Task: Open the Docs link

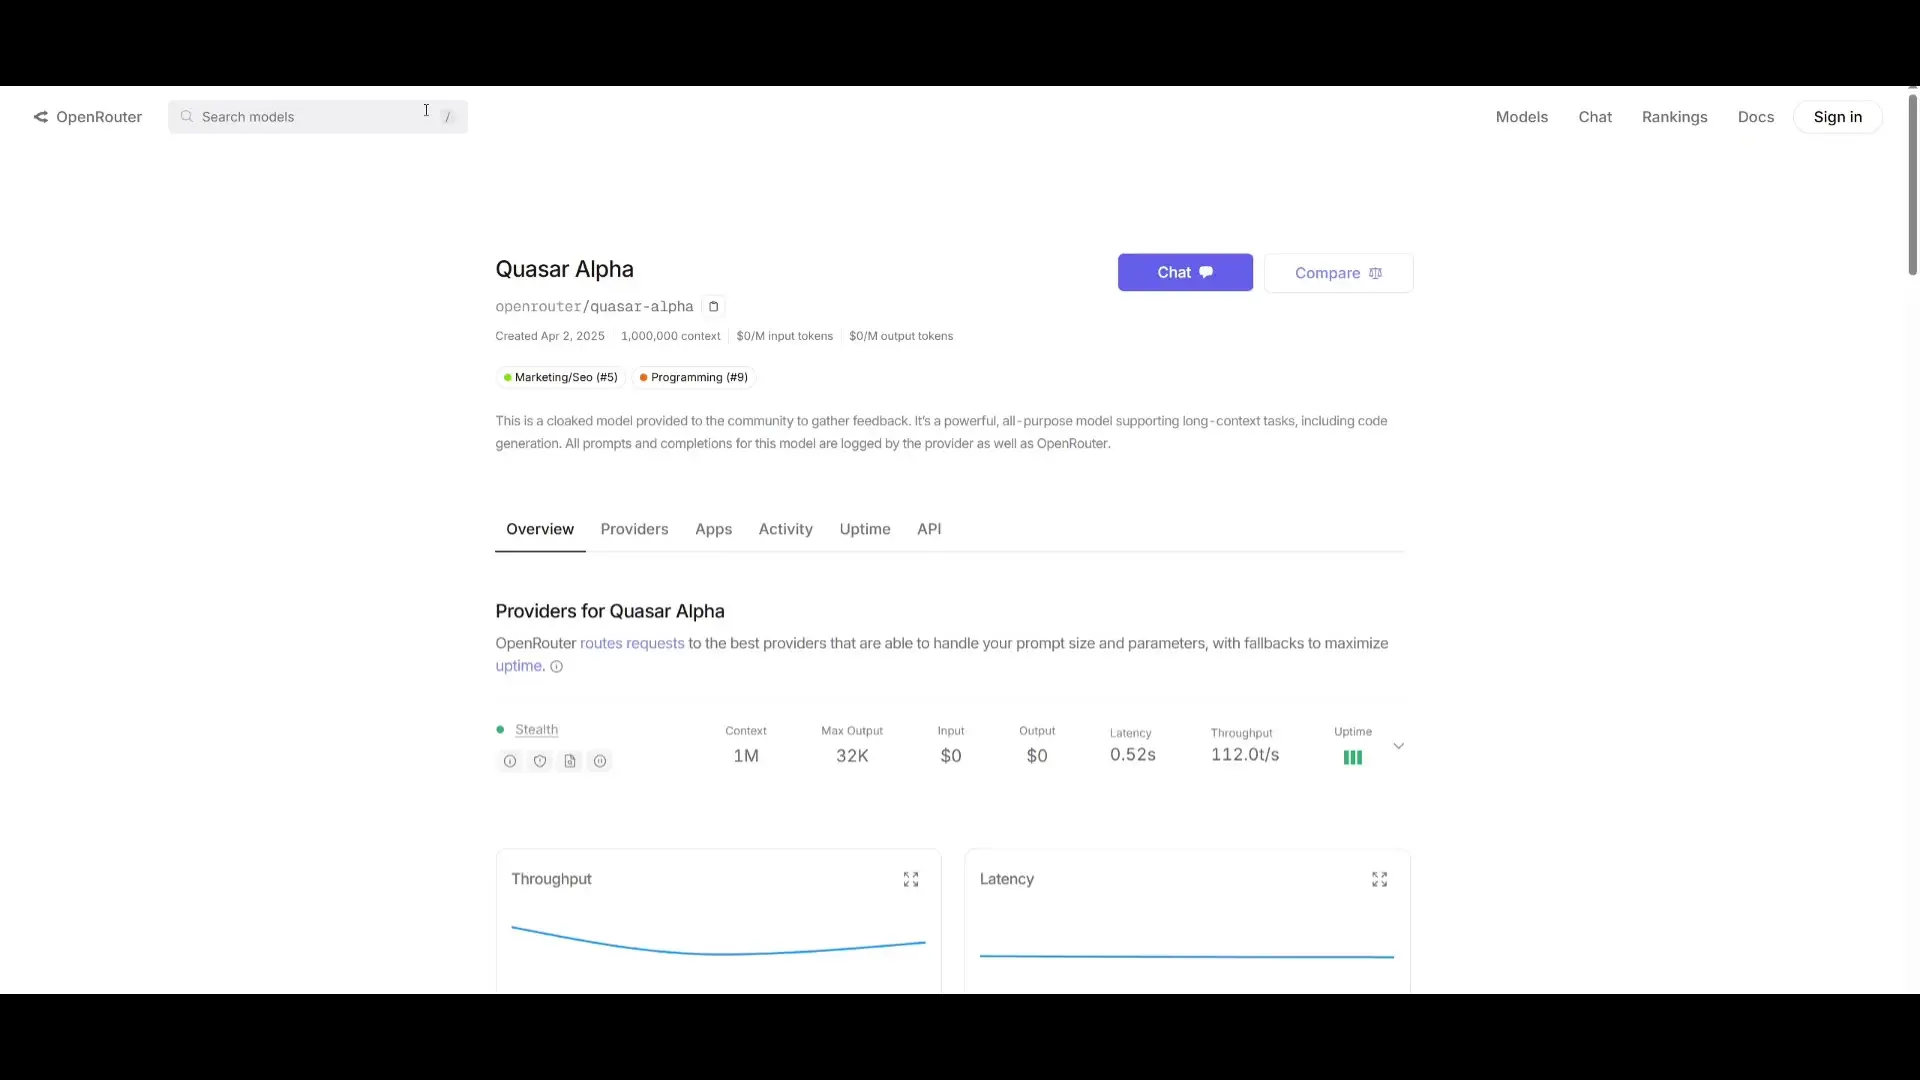Action: pyautogui.click(x=1756, y=117)
